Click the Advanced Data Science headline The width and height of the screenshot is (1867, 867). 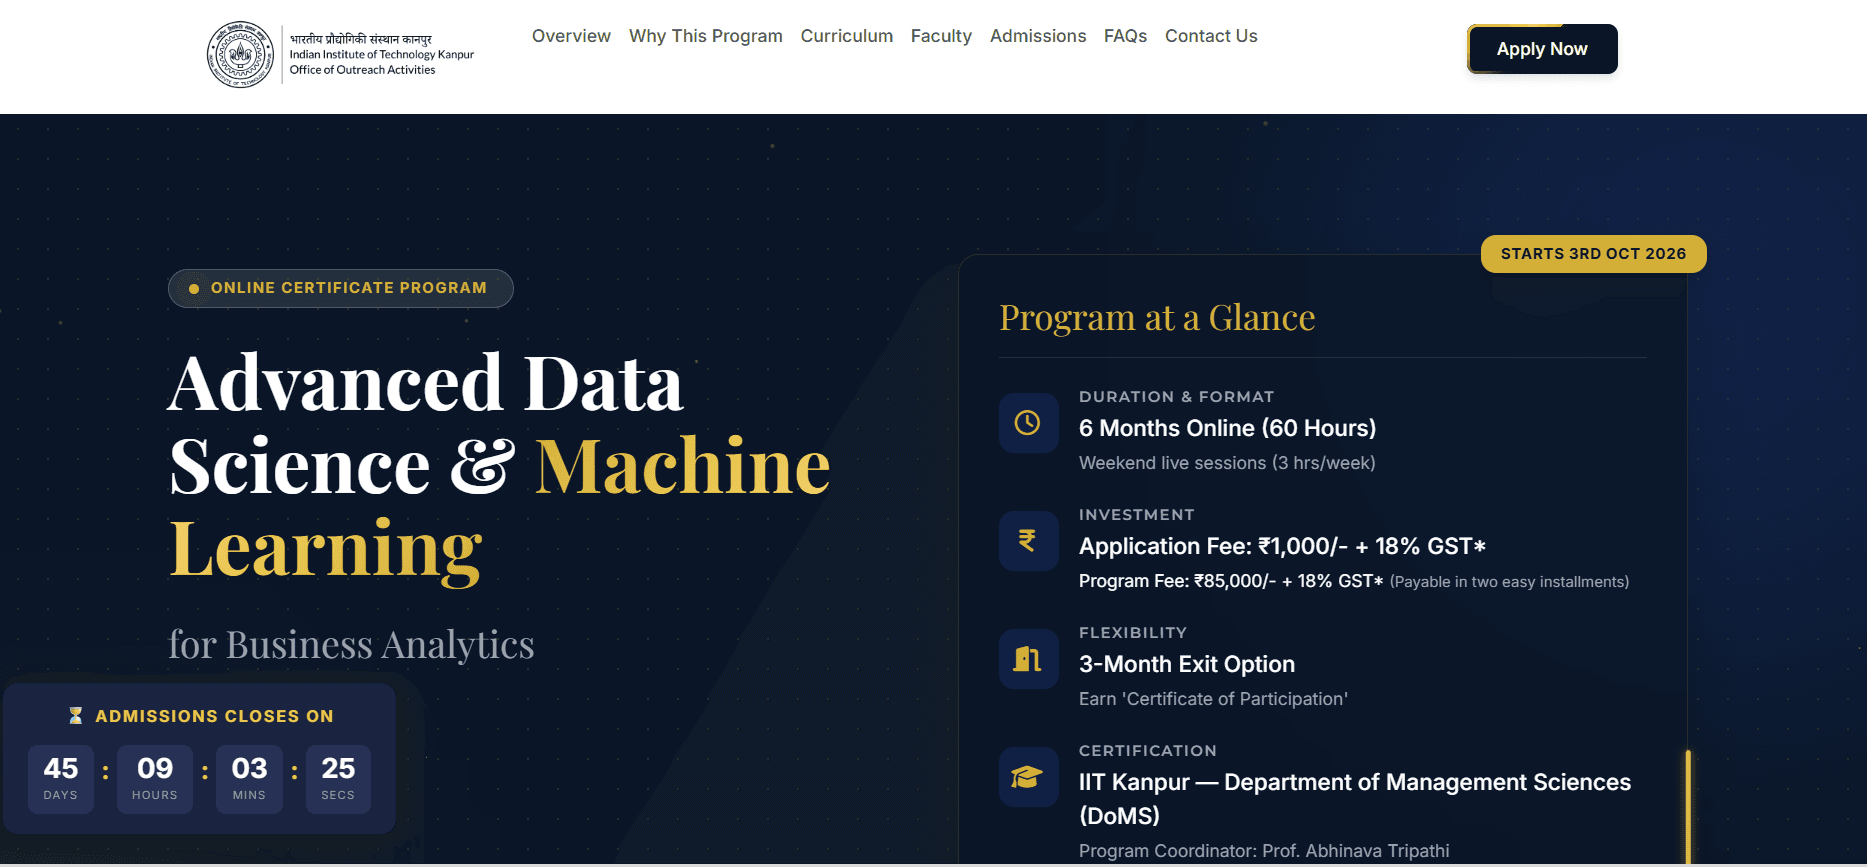click(x=499, y=465)
